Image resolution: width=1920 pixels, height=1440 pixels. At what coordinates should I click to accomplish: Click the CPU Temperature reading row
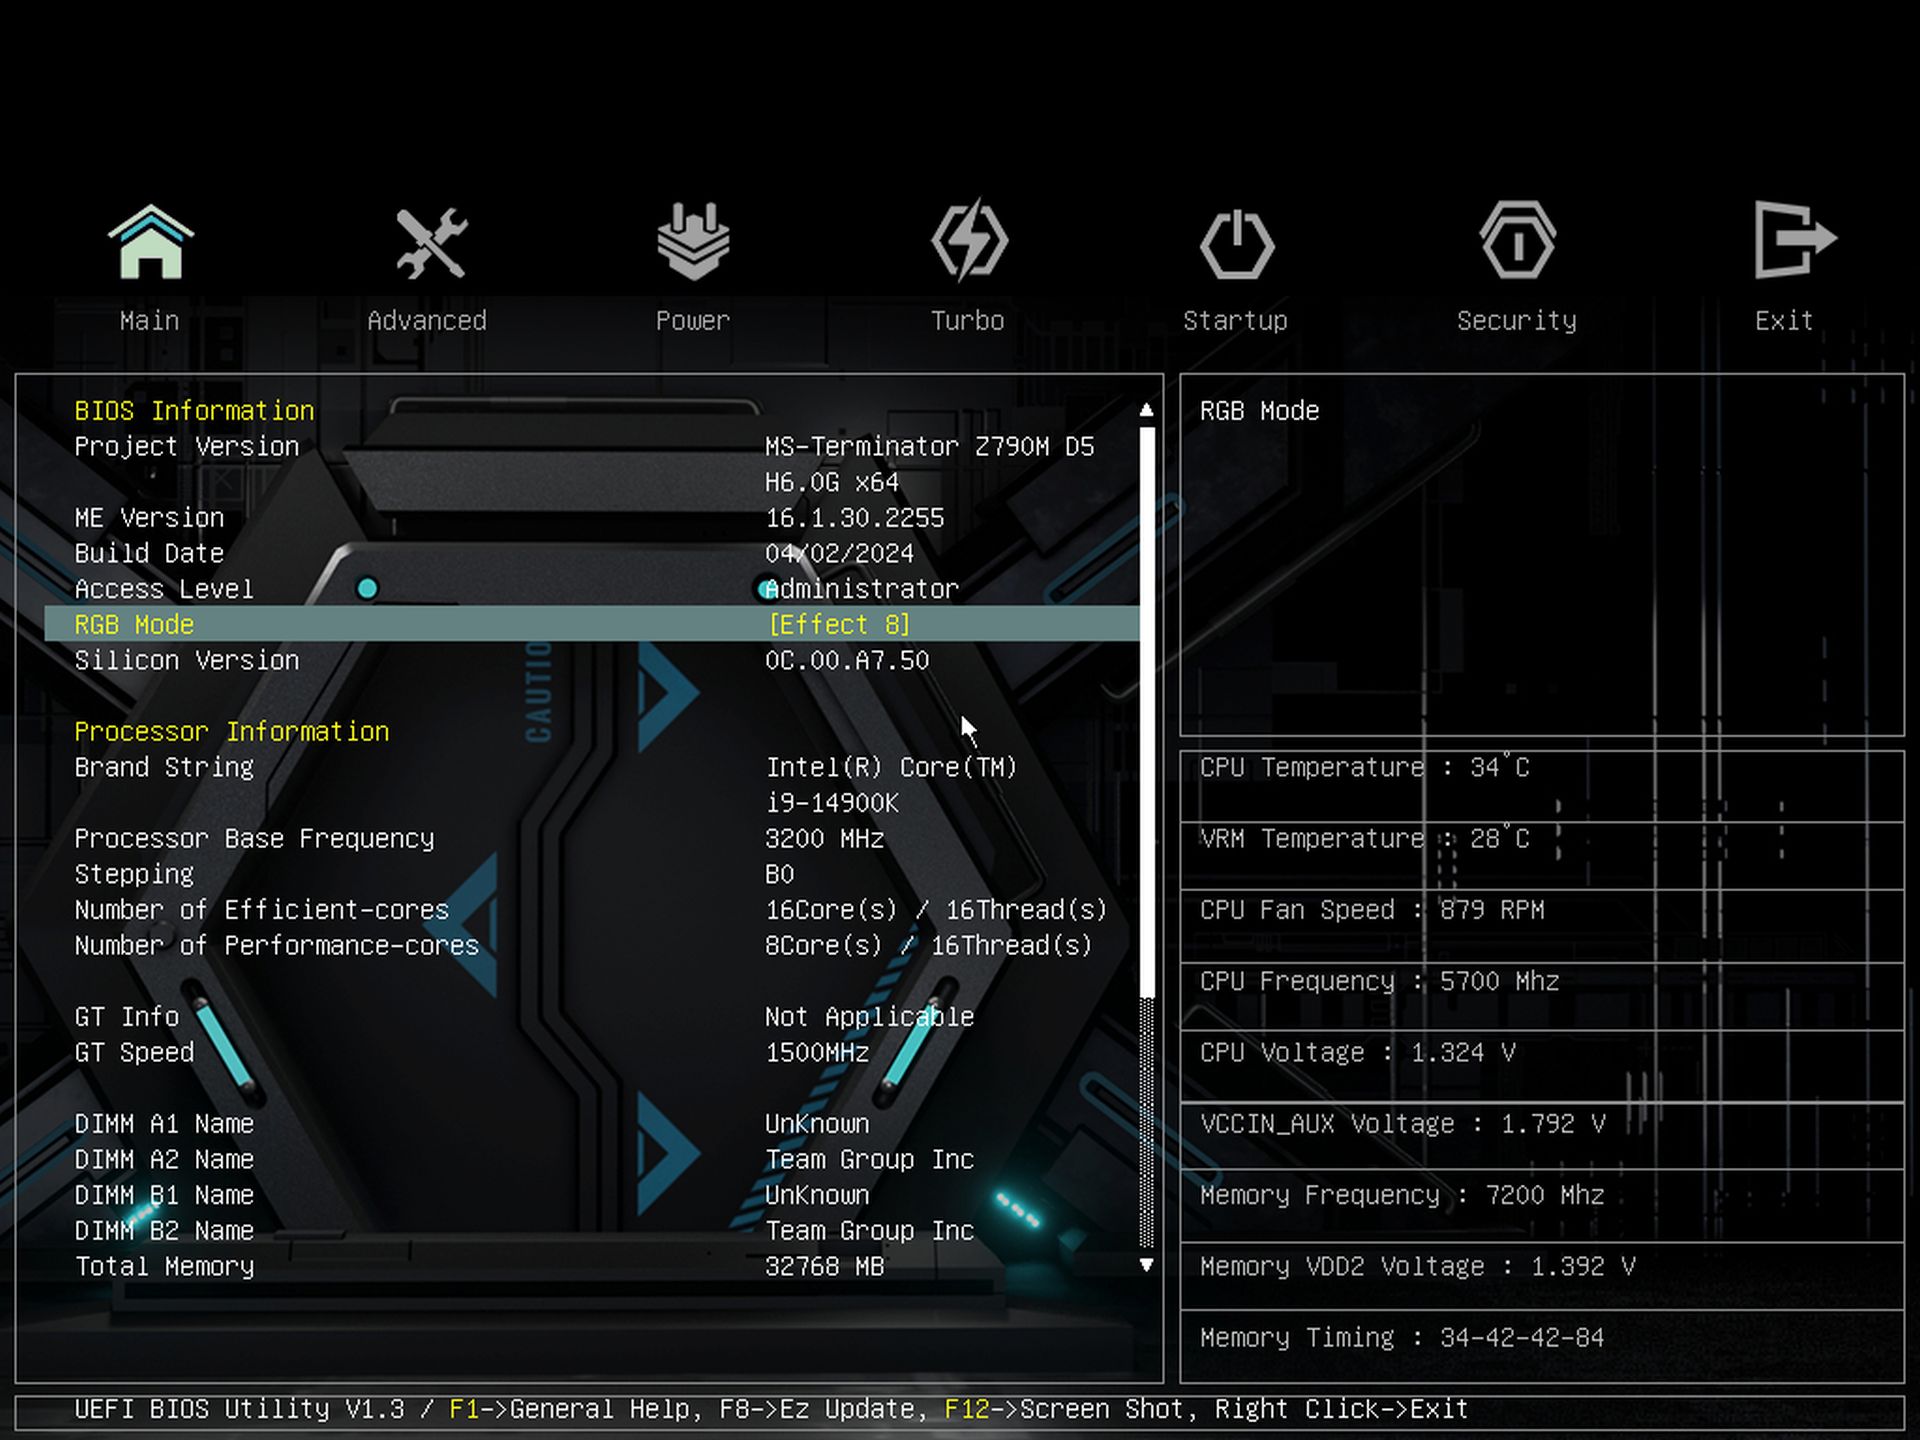click(x=1364, y=768)
